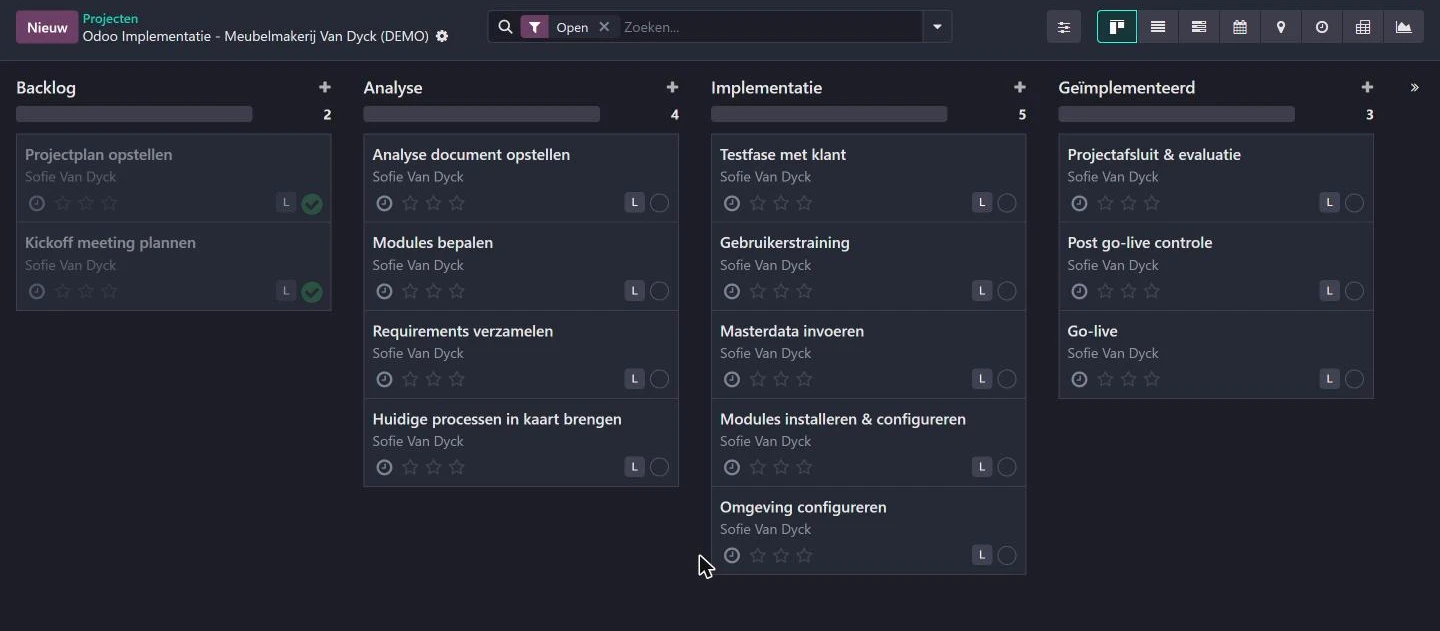
Task: Open Graph view
Action: [x=1404, y=27]
